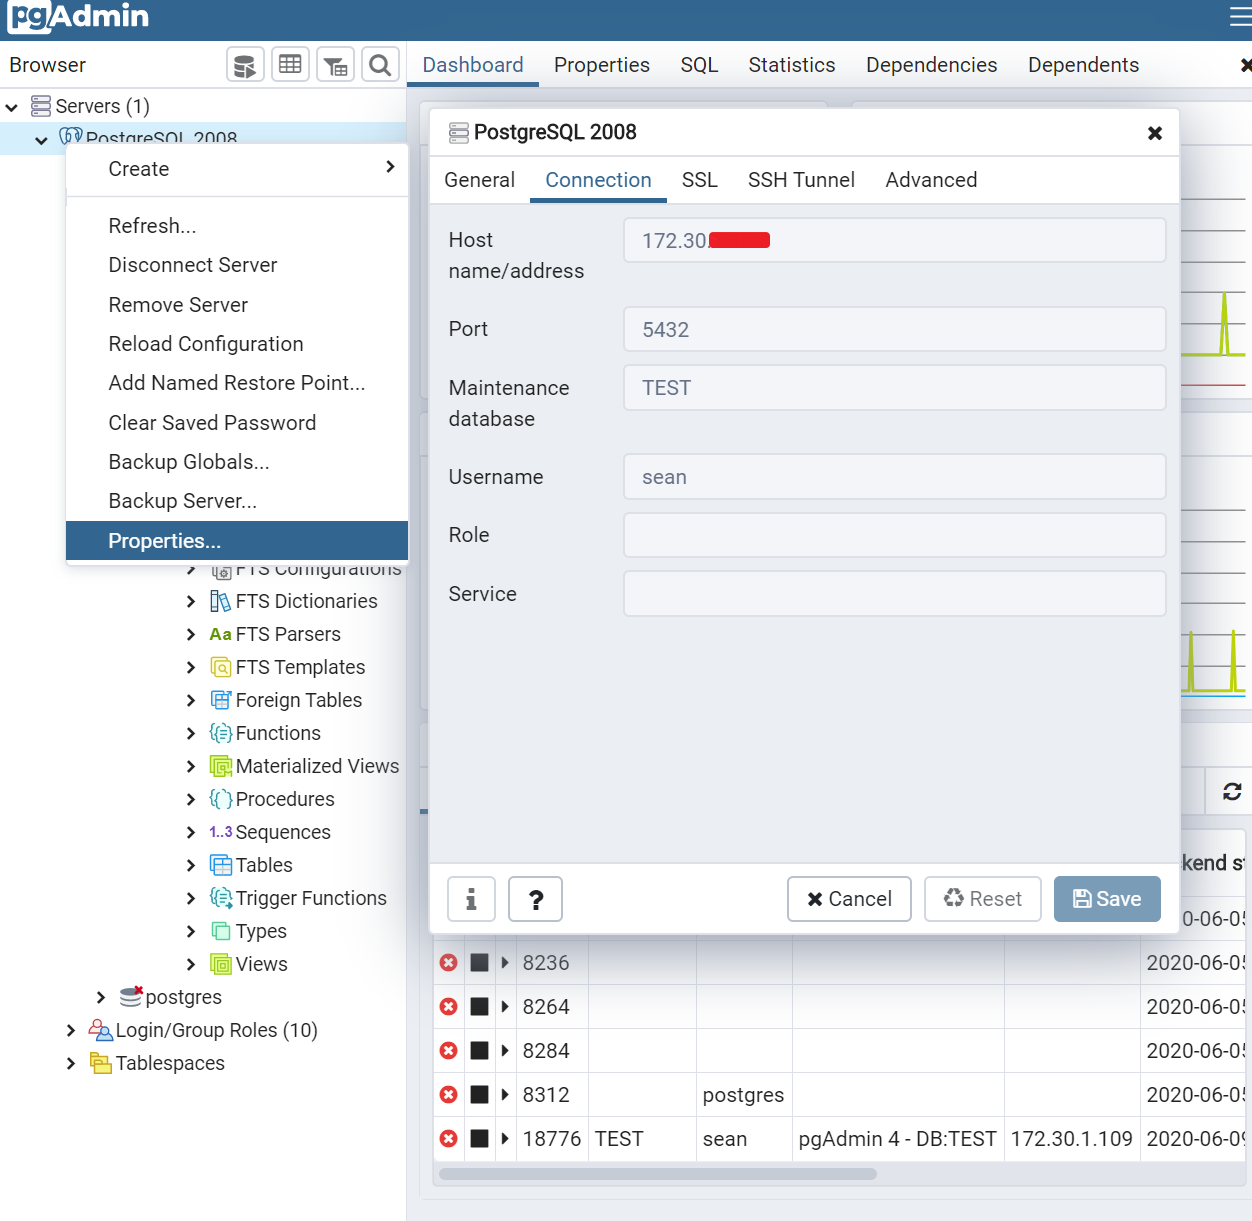Choose Disconnect Server from context menu
This screenshot has width=1252, height=1221.
pyautogui.click(x=237, y=265)
